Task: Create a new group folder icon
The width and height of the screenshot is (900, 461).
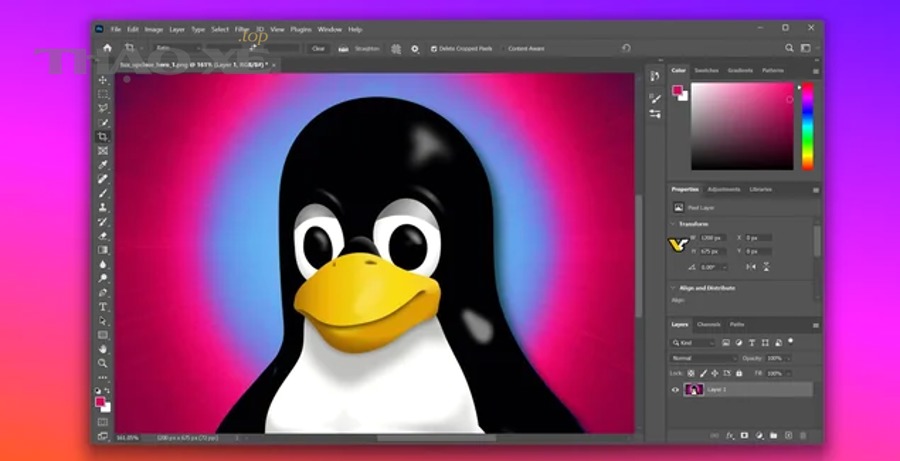Action: [x=773, y=436]
